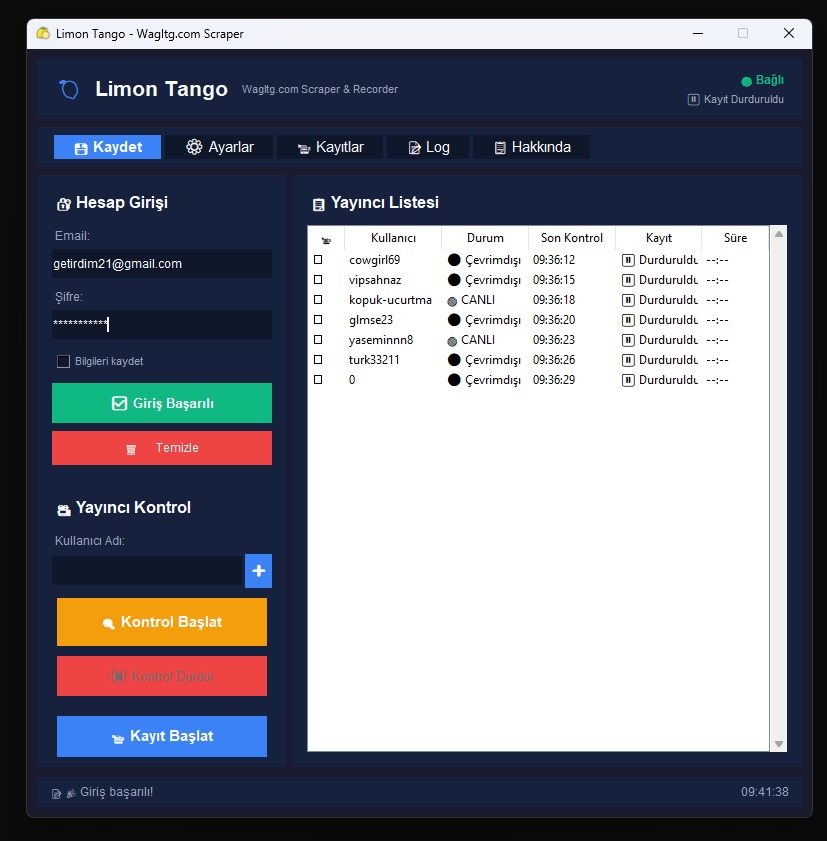827x841 pixels.
Task: Click the blue Kayıt Başlat button
Action: pyautogui.click(x=162, y=736)
